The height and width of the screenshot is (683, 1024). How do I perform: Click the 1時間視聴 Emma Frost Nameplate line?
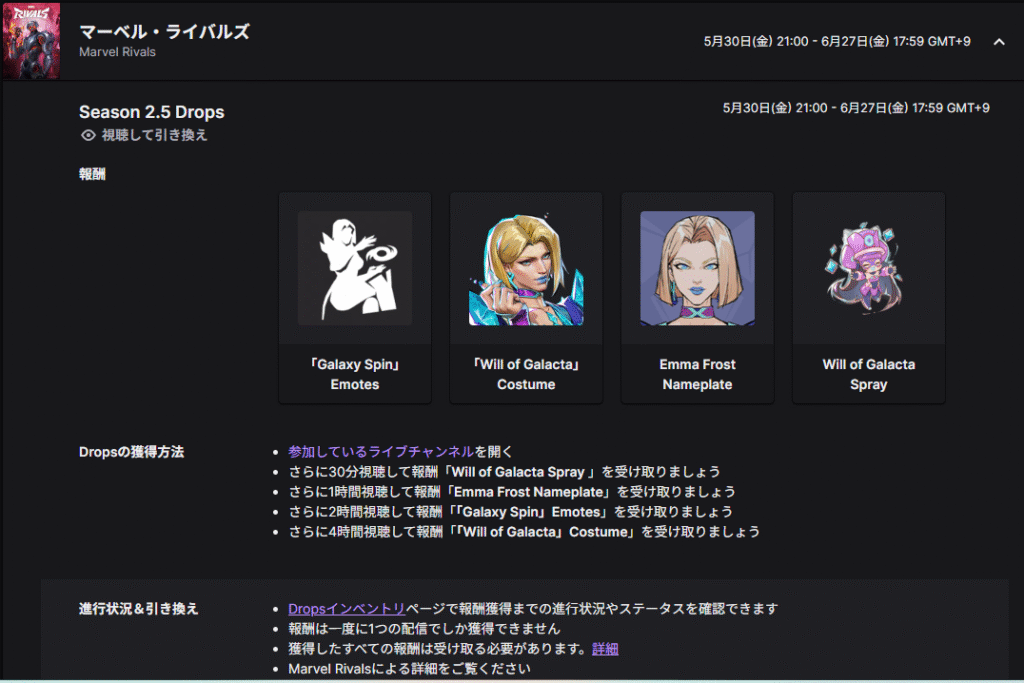tap(512, 492)
